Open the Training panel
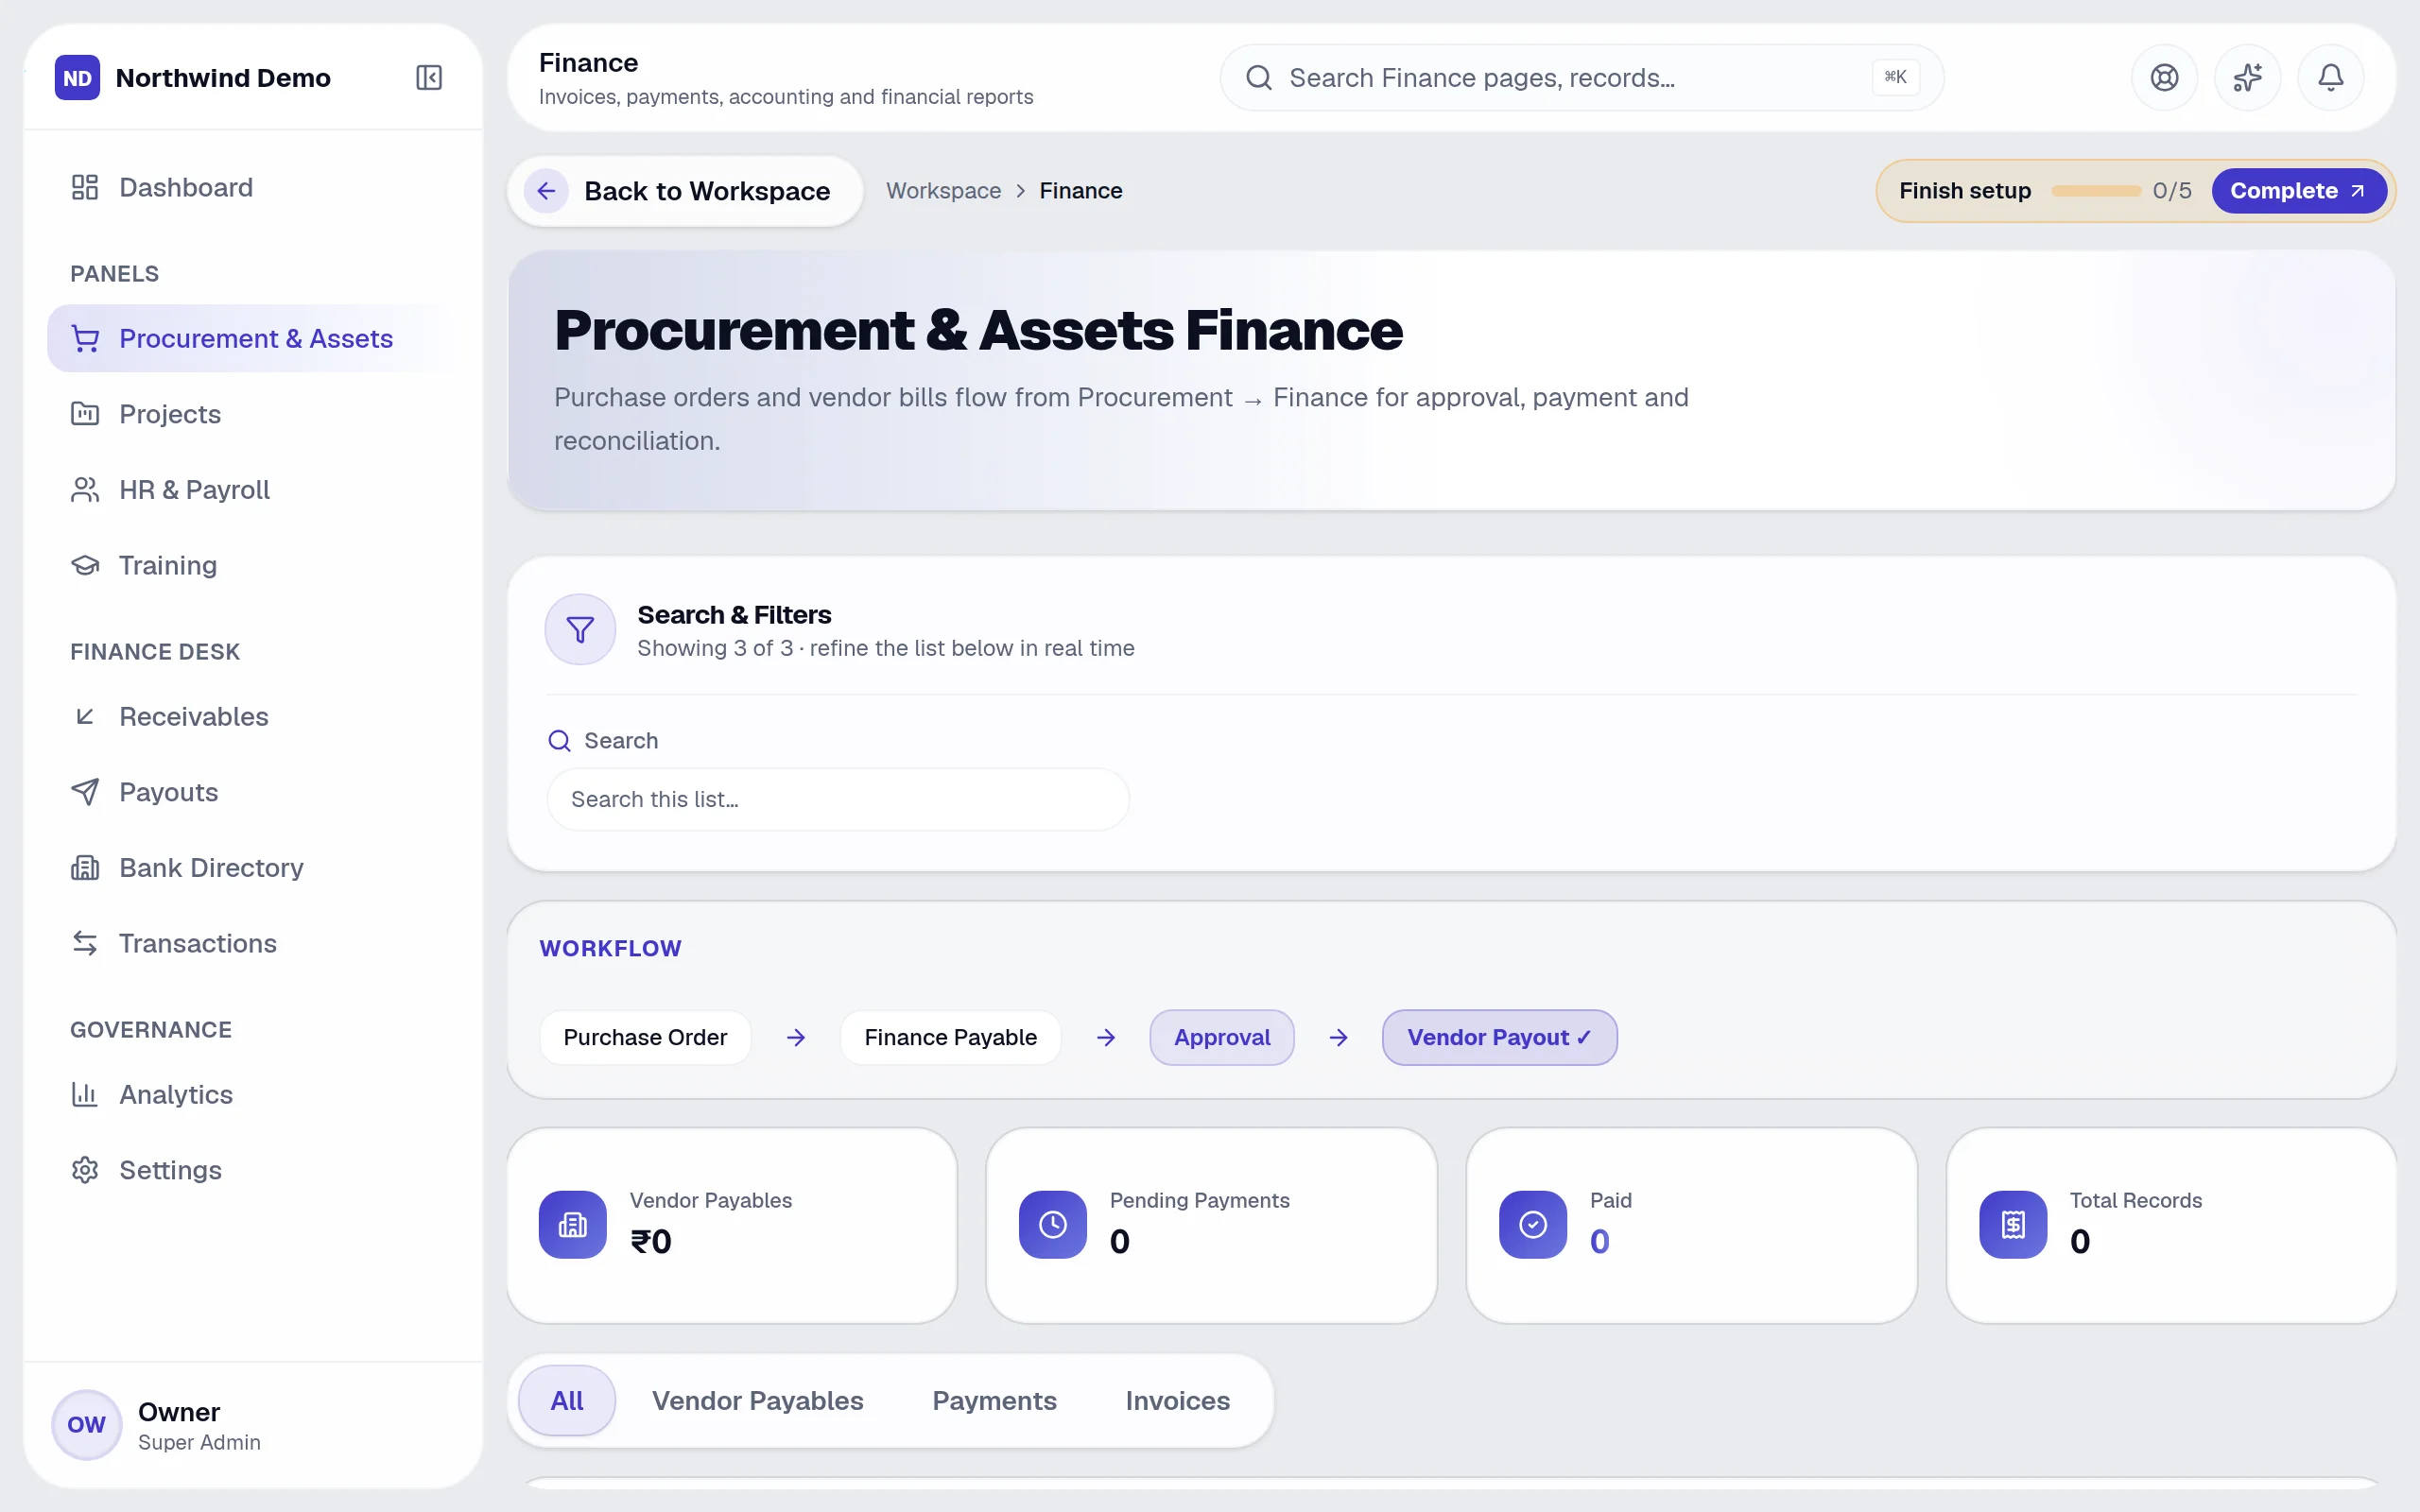The height and width of the screenshot is (1512, 2420). (x=253, y=565)
